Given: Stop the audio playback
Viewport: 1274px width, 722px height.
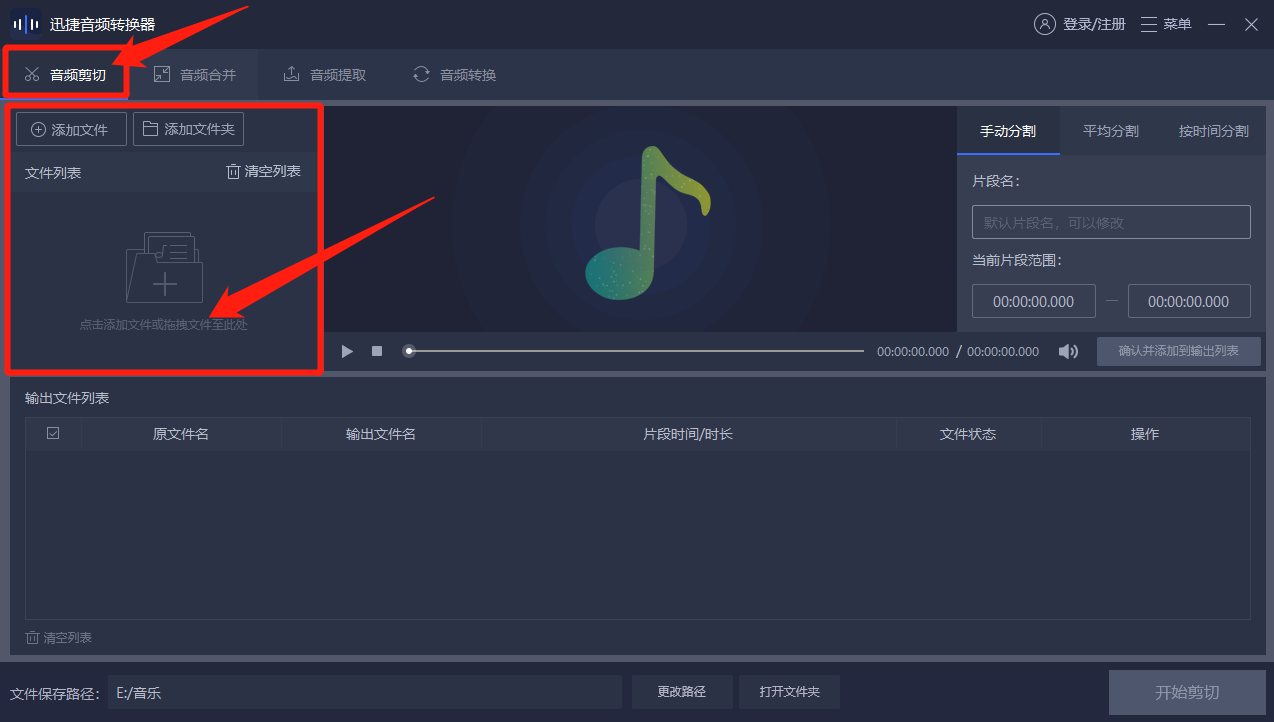Looking at the screenshot, I should [x=377, y=351].
